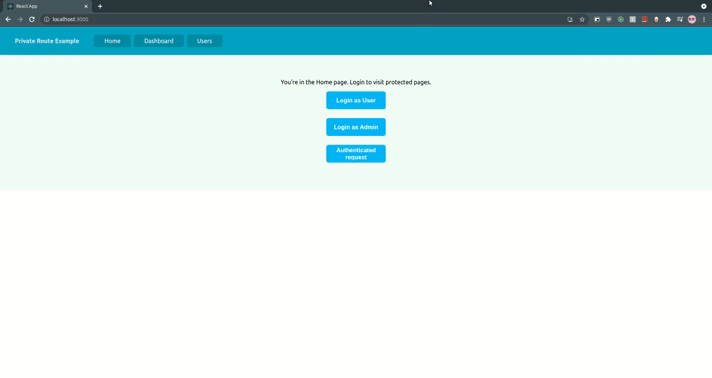Open the Dashboard nav item
The width and height of the screenshot is (712, 378).
pyautogui.click(x=158, y=41)
